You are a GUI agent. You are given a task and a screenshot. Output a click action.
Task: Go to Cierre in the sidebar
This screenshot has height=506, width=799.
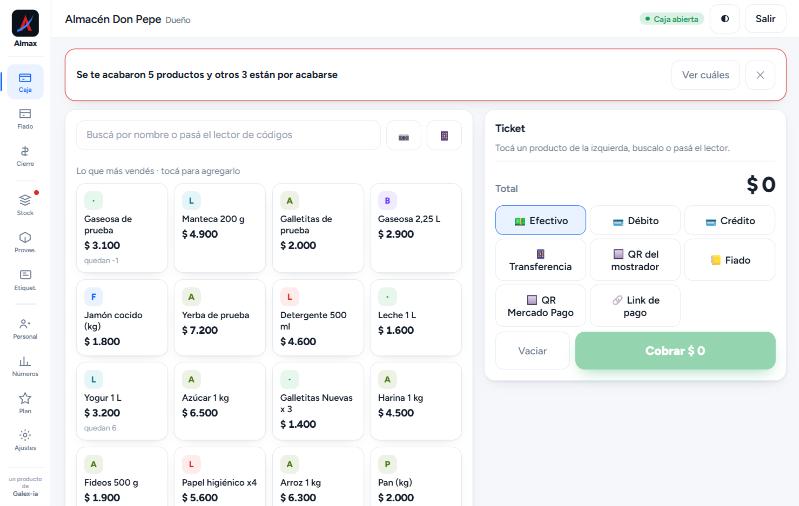tap(25, 156)
